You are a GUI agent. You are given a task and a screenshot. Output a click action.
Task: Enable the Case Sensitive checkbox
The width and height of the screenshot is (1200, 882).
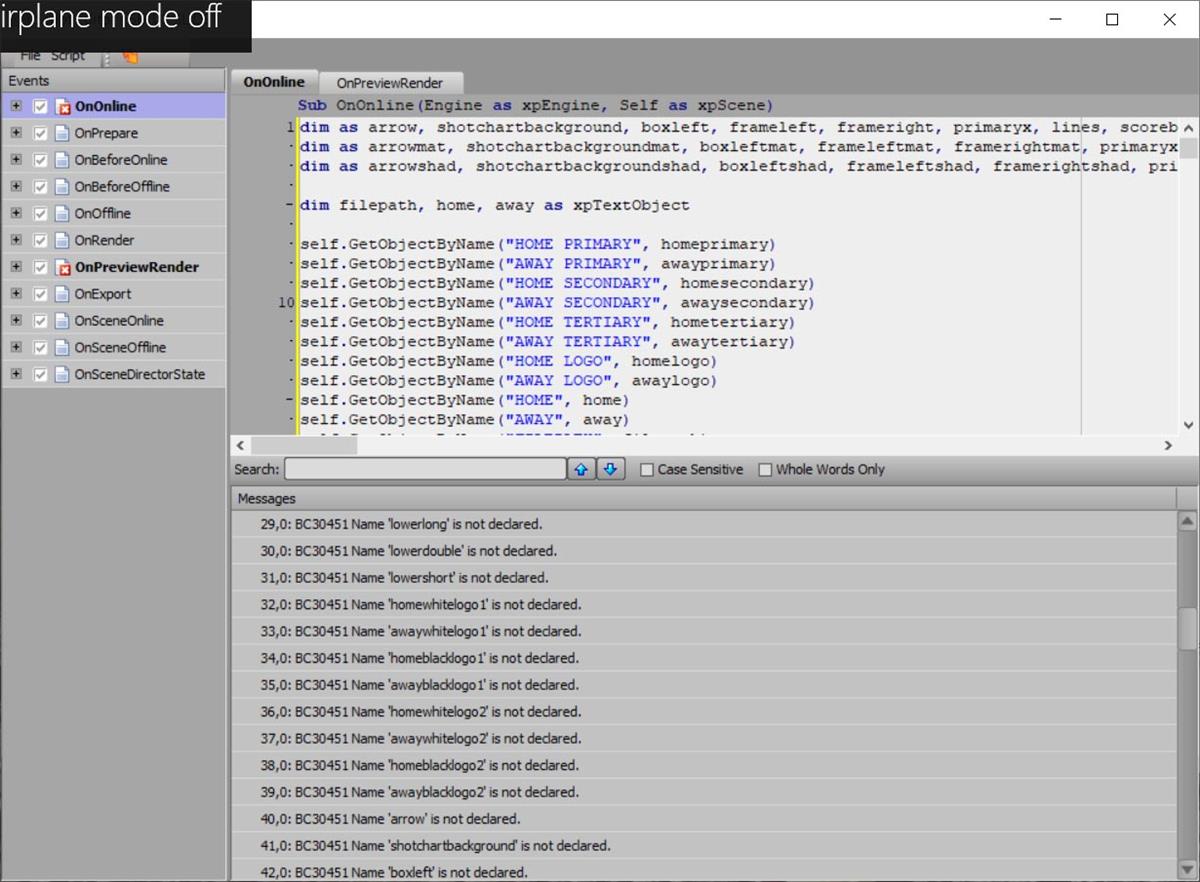[x=647, y=469]
